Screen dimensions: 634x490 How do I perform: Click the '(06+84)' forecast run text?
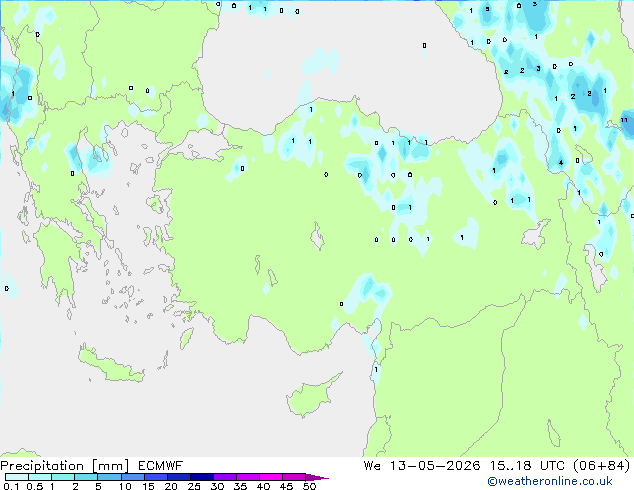[602, 466]
